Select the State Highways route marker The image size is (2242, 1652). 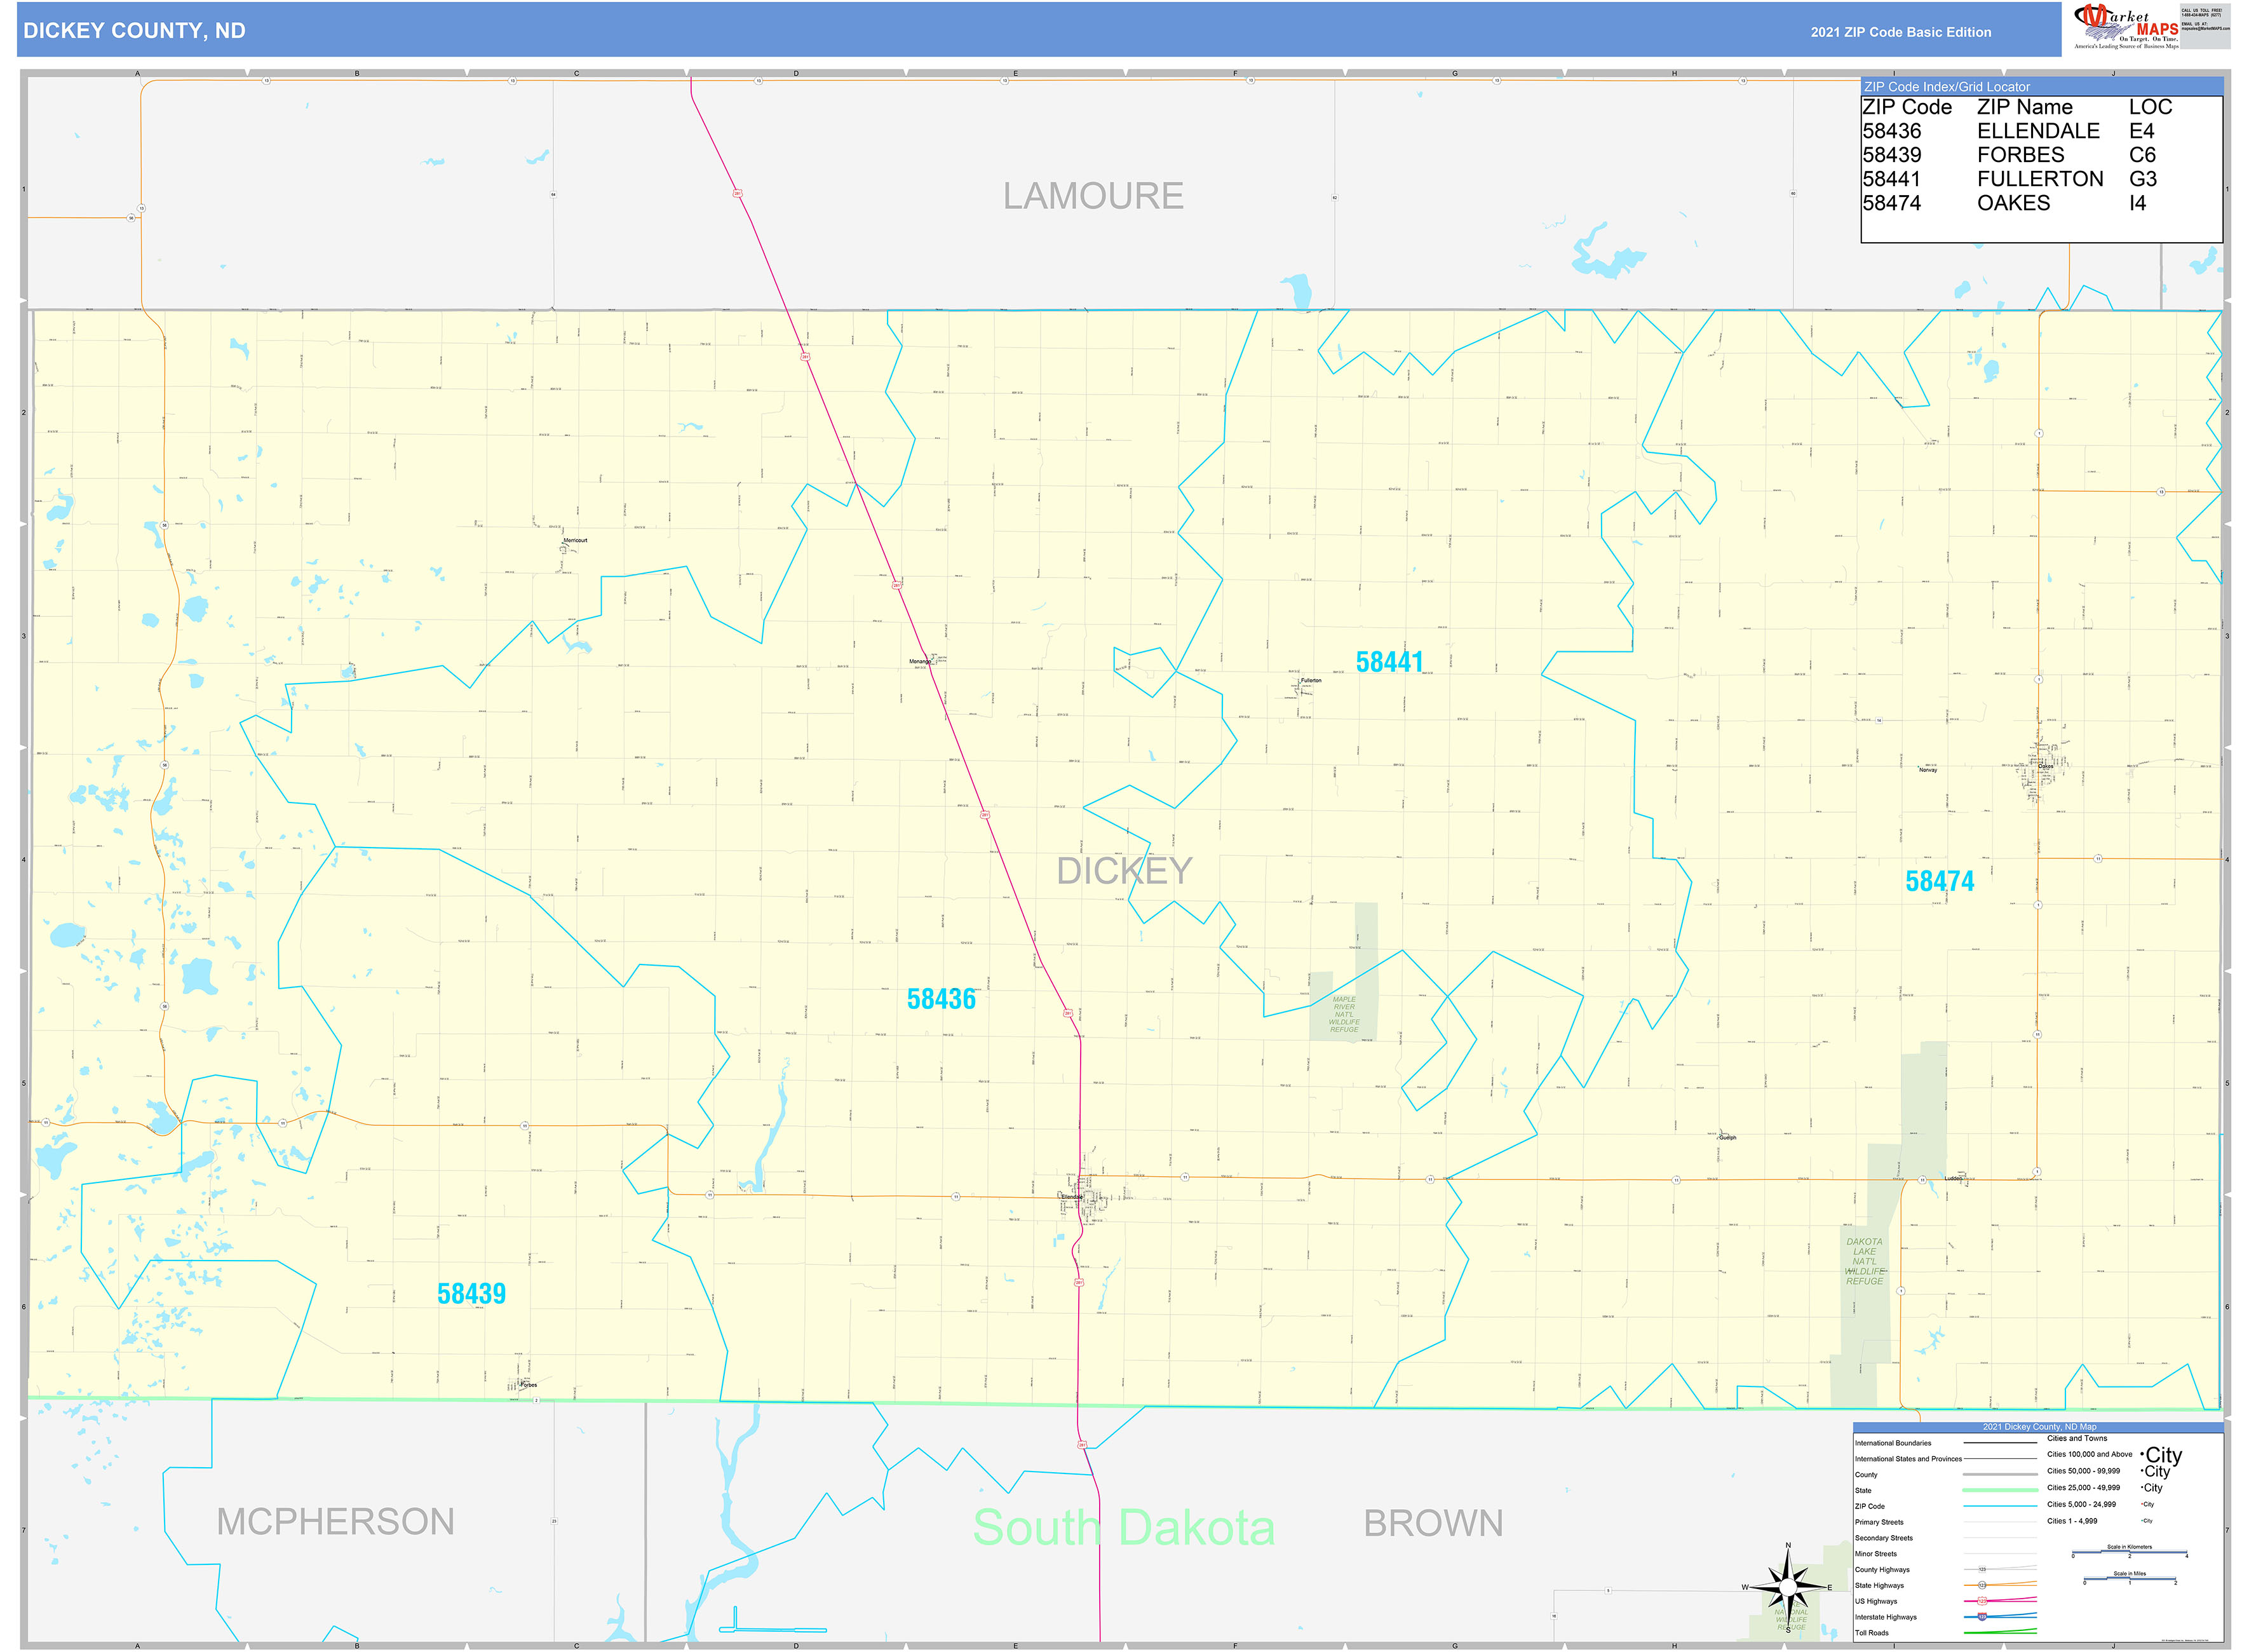1982,1585
